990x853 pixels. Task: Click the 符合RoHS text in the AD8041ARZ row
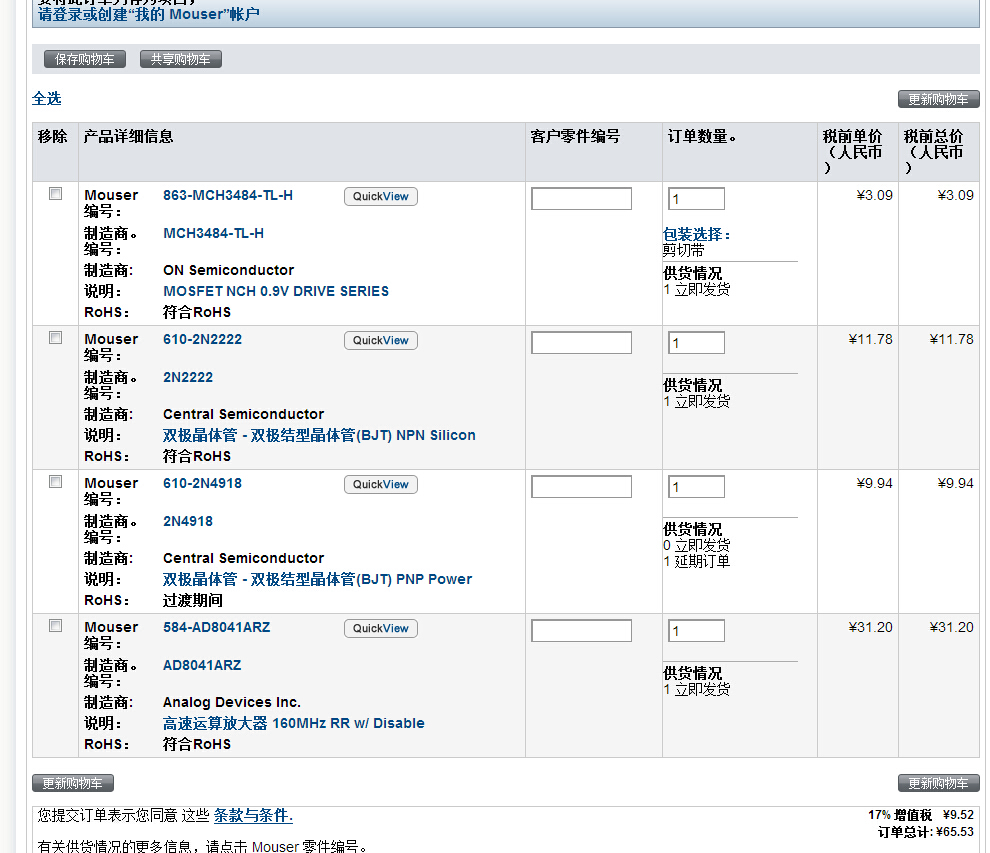[197, 744]
